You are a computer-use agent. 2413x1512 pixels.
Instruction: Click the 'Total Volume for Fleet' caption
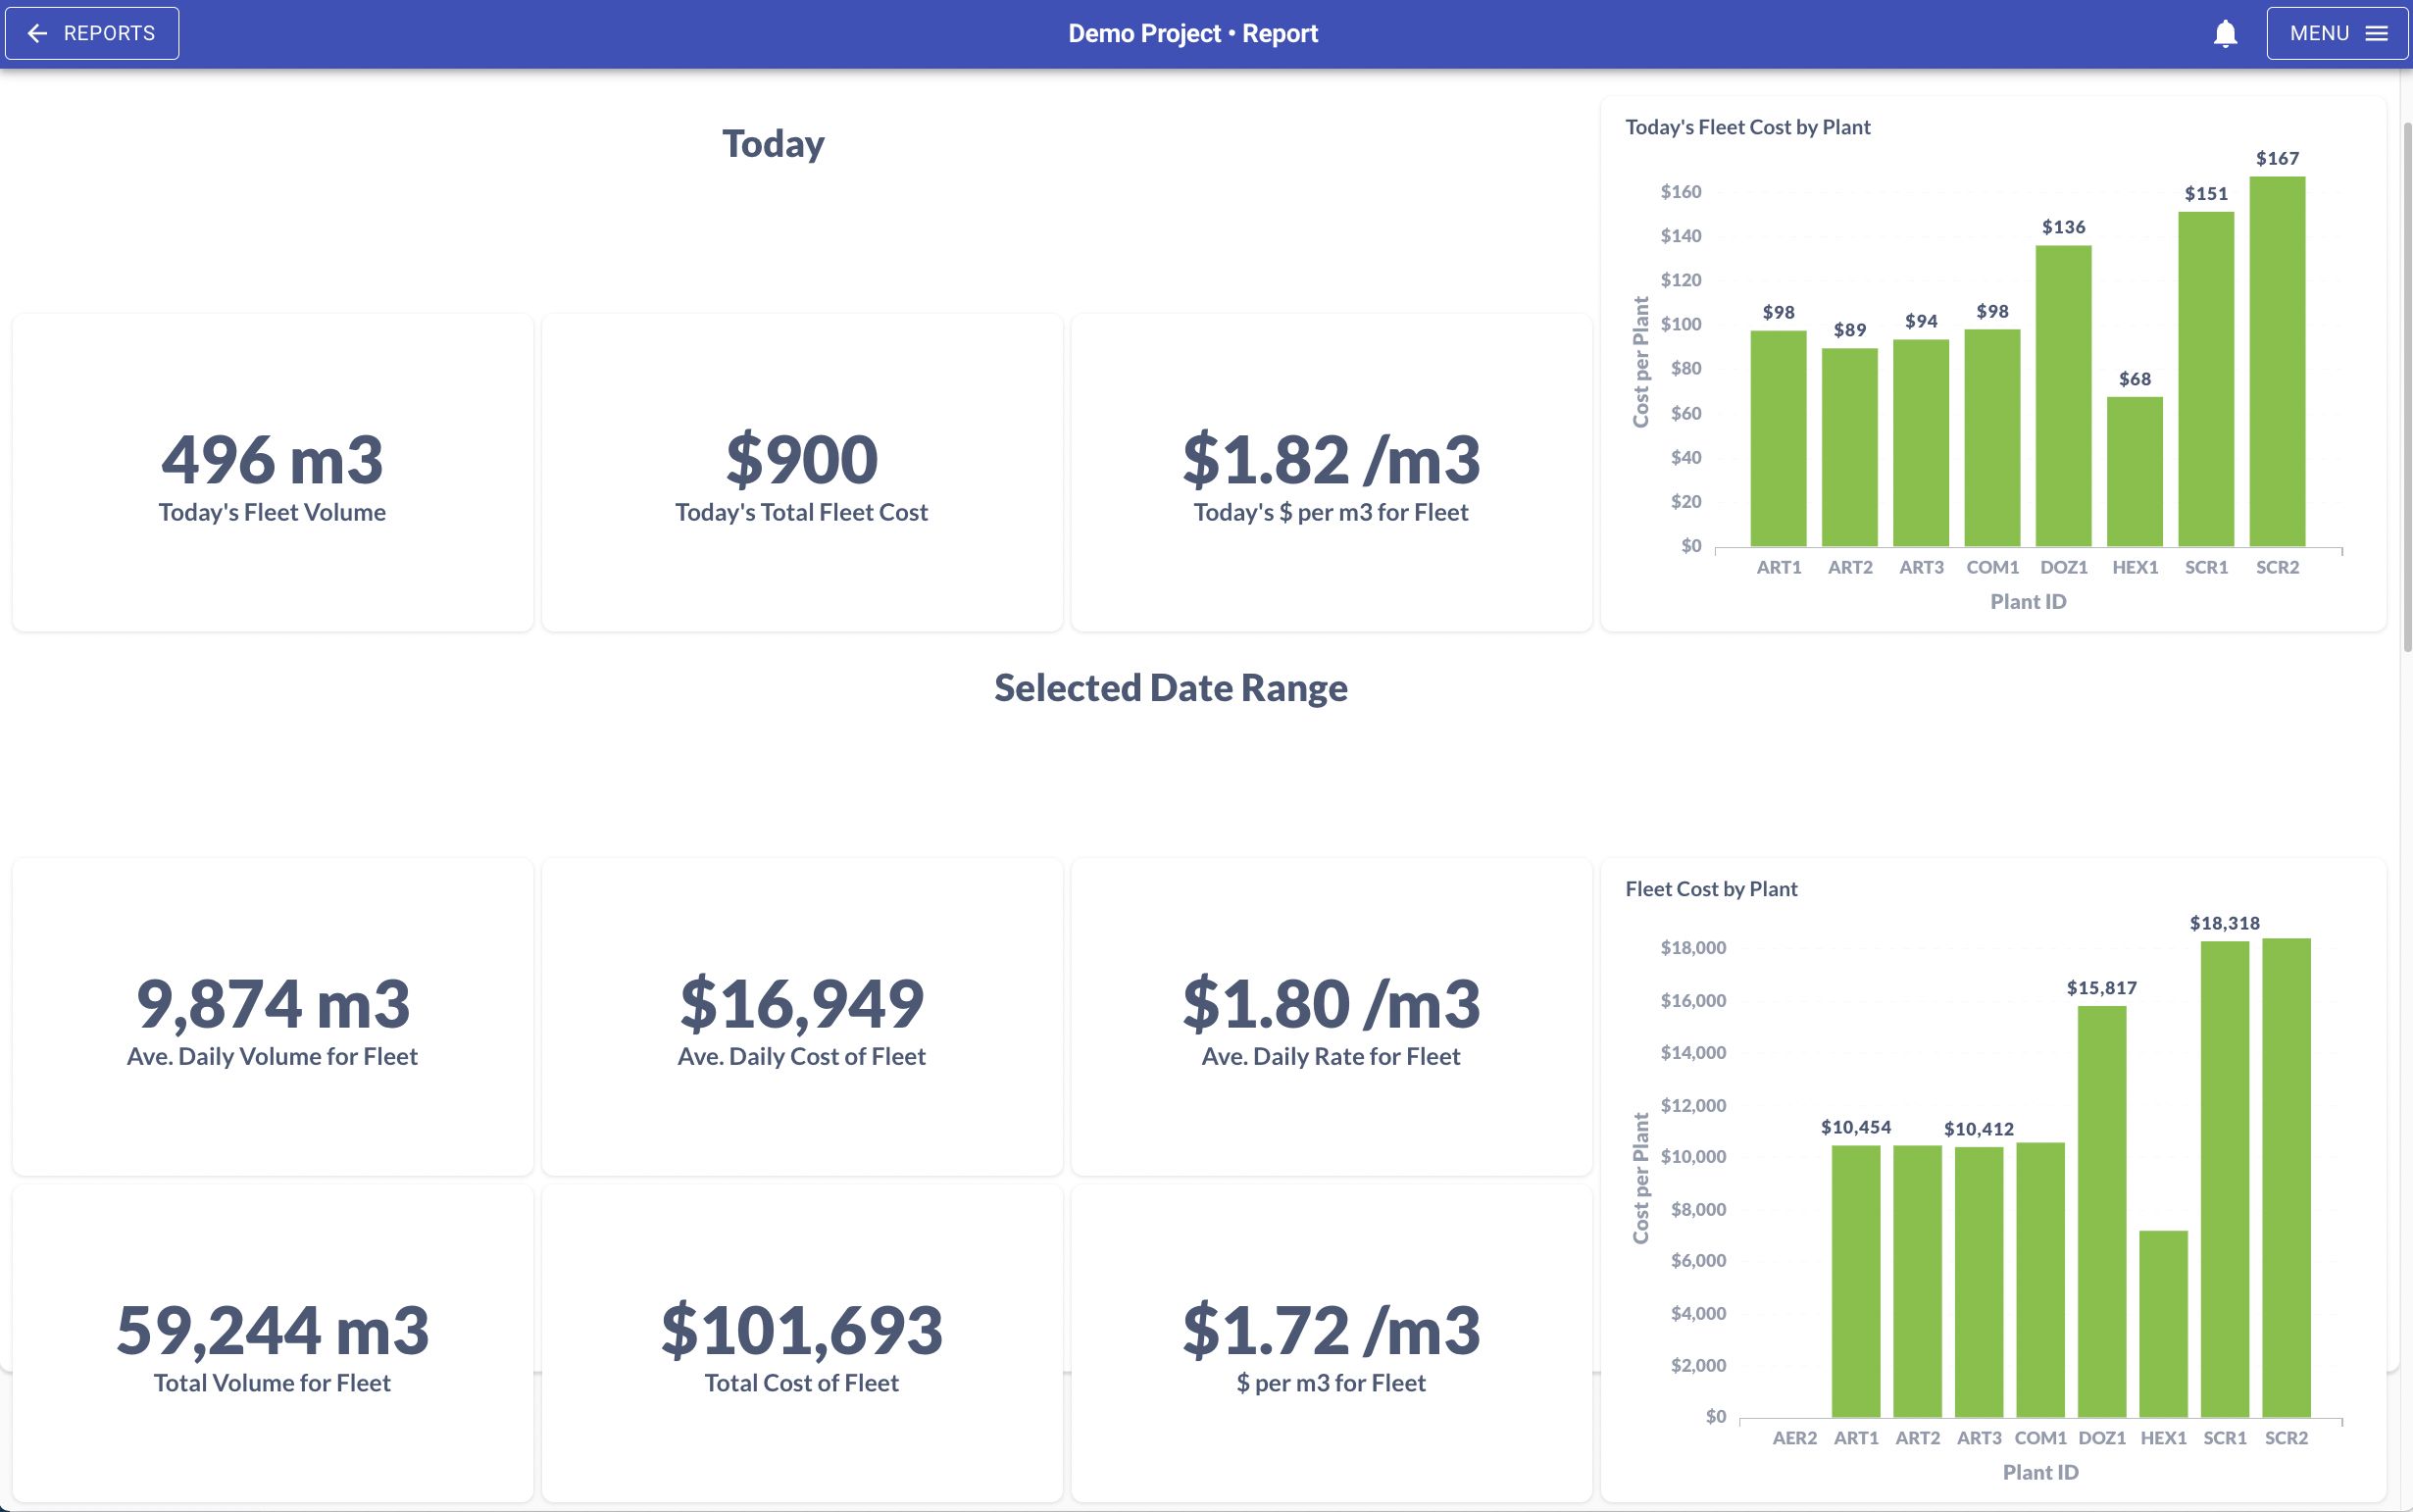[x=272, y=1384]
